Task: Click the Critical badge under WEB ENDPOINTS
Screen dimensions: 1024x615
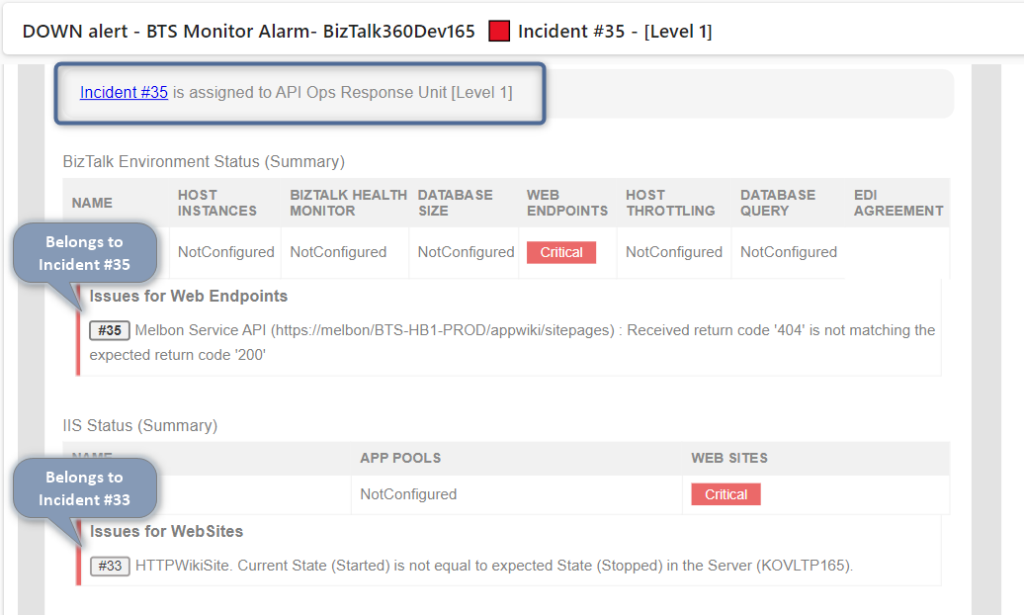Action: click(x=561, y=252)
